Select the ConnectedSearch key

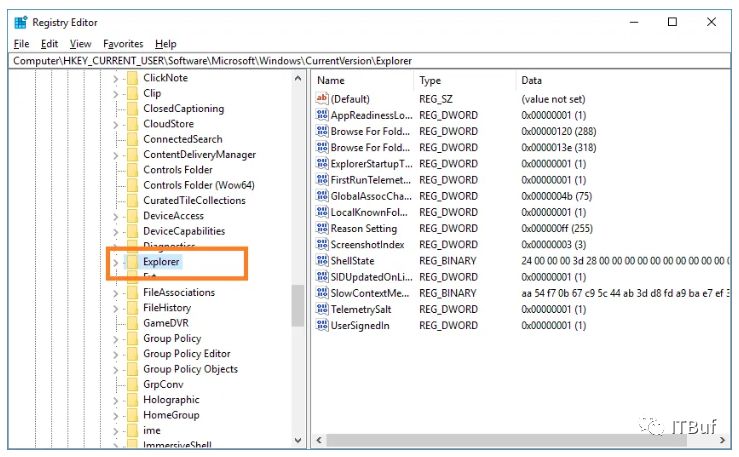pyautogui.click(x=182, y=139)
